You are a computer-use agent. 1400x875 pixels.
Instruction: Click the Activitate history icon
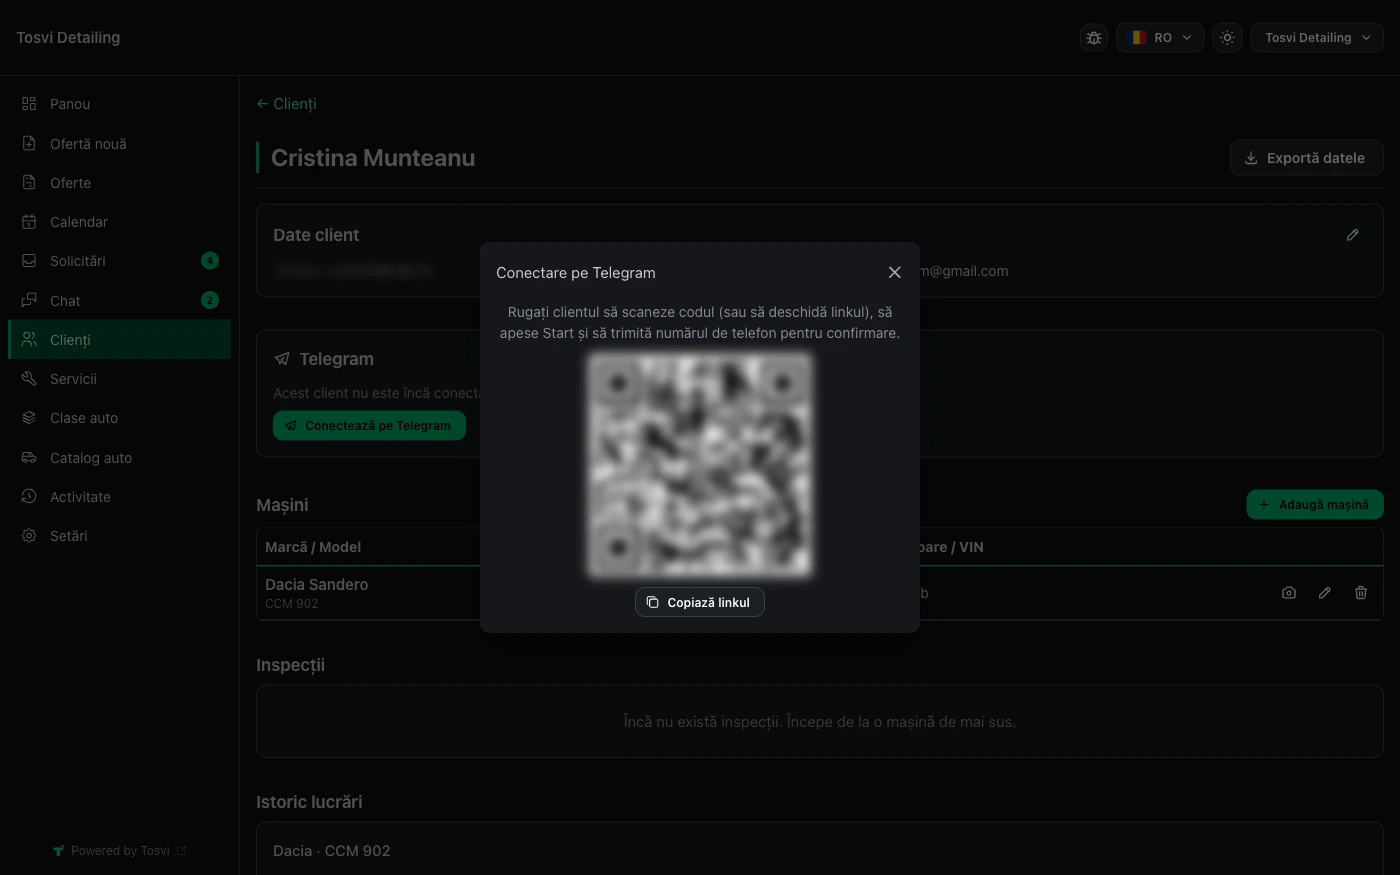(x=29, y=497)
